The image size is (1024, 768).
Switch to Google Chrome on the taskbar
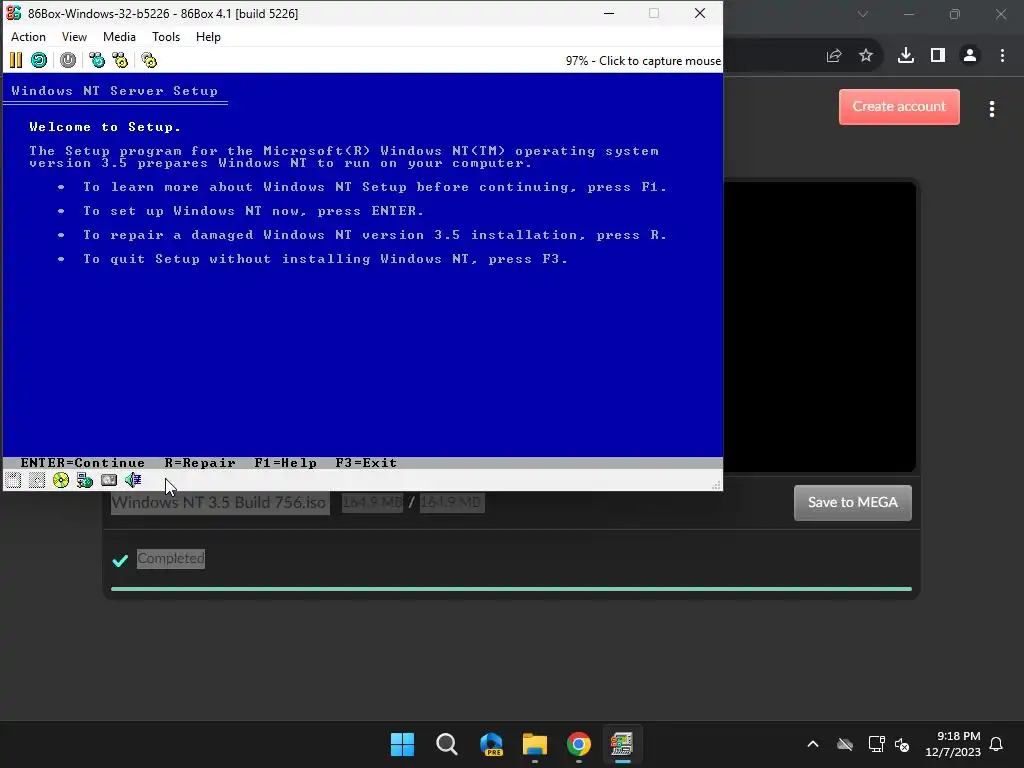coord(579,744)
